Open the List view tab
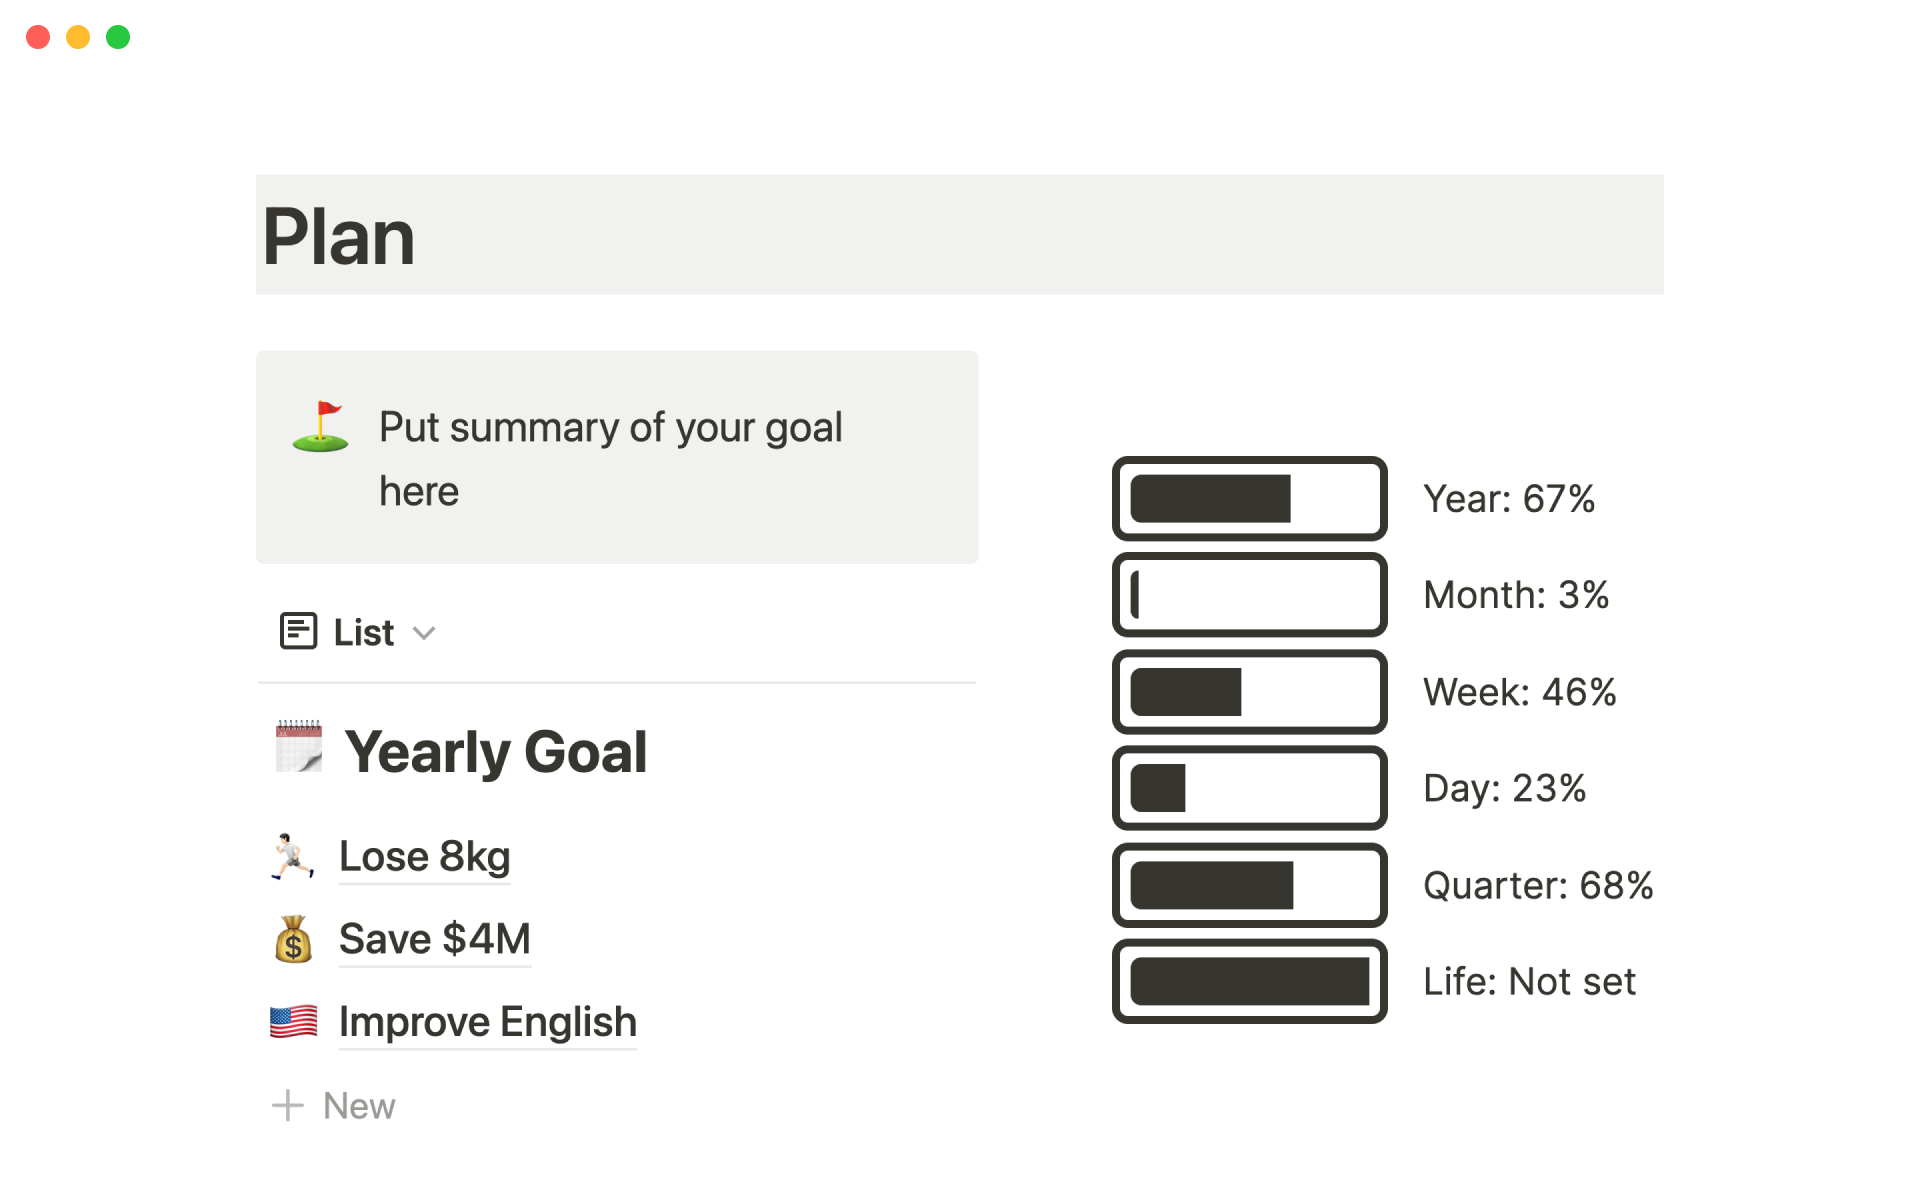 363,633
